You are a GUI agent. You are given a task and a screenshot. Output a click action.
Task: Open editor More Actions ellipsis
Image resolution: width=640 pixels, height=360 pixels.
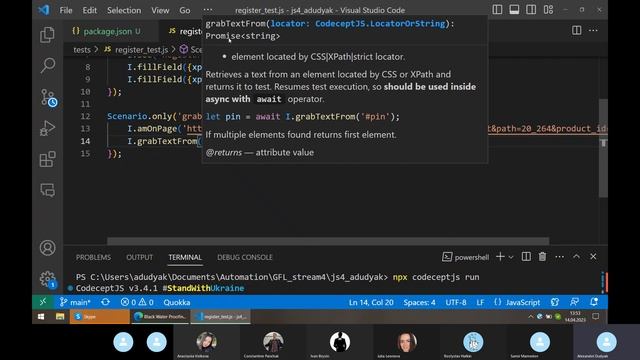coord(593,30)
